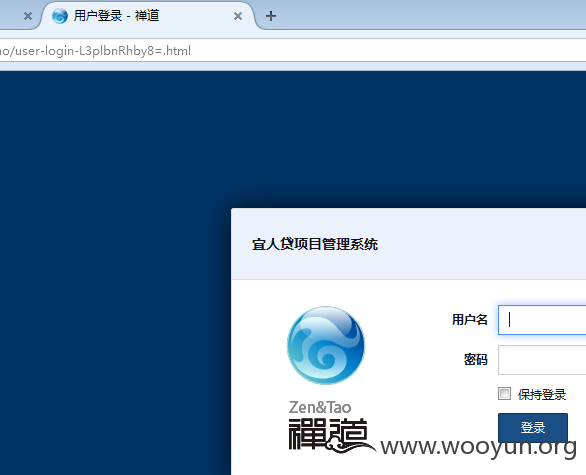The height and width of the screenshot is (475, 586).
Task: Click the Zen&Tao text
Action: pyautogui.click(x=320, y=407)
